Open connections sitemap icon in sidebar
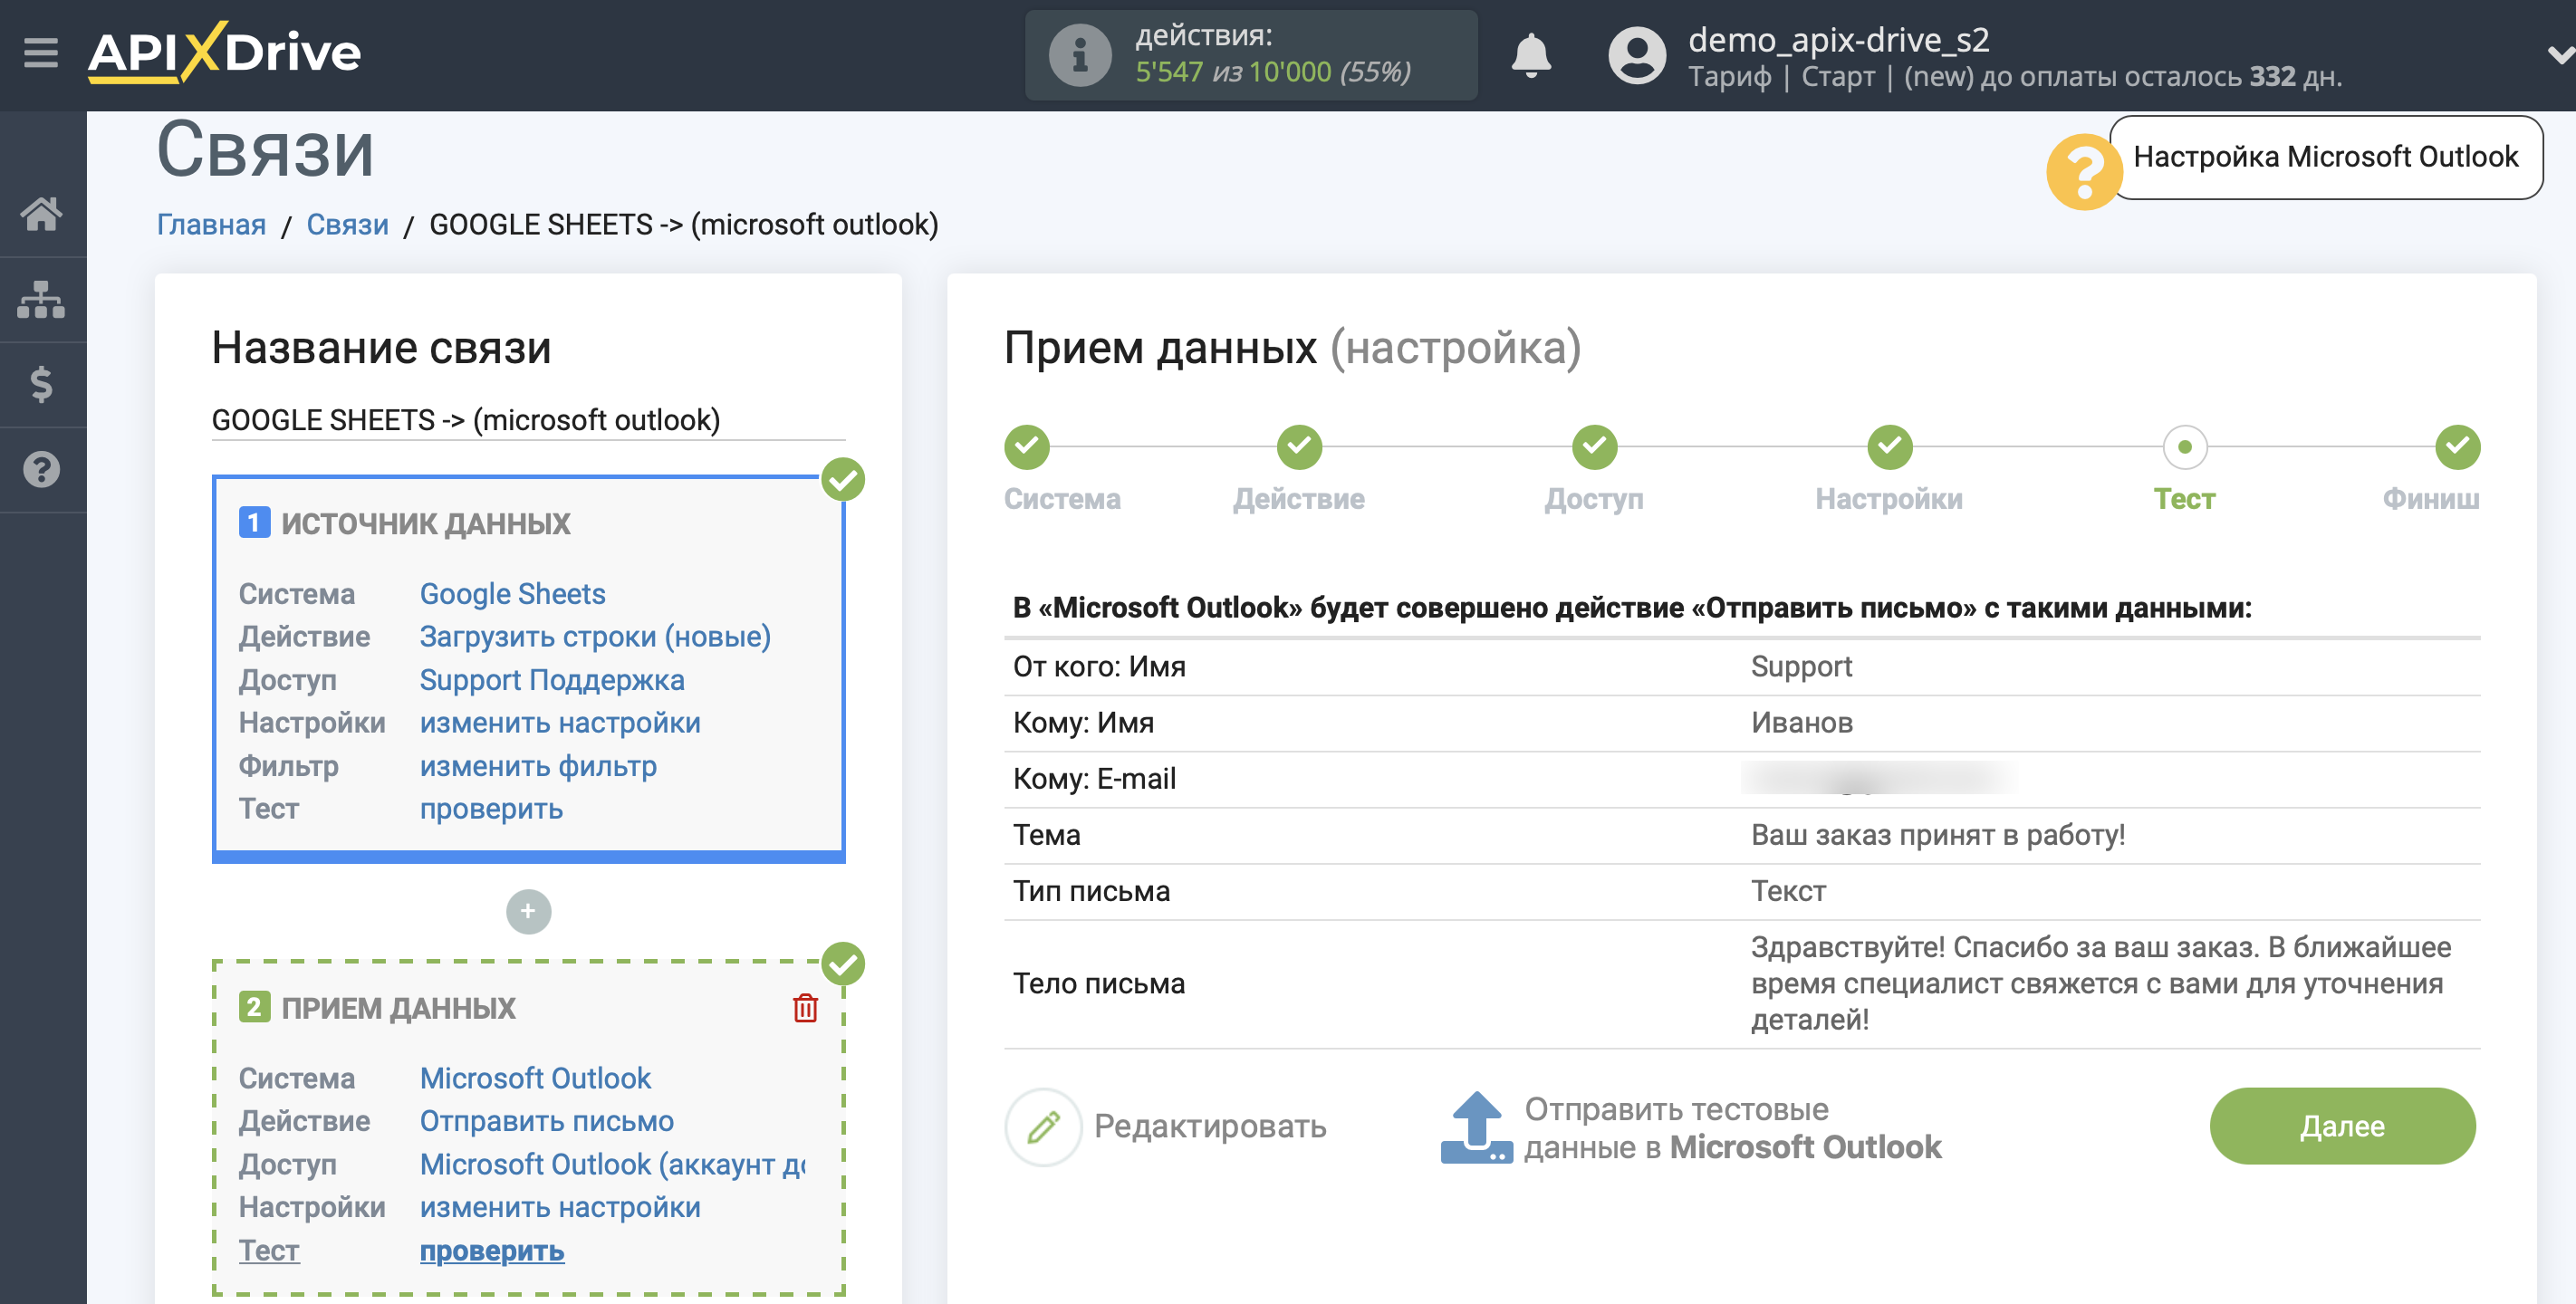 point(41,299)
